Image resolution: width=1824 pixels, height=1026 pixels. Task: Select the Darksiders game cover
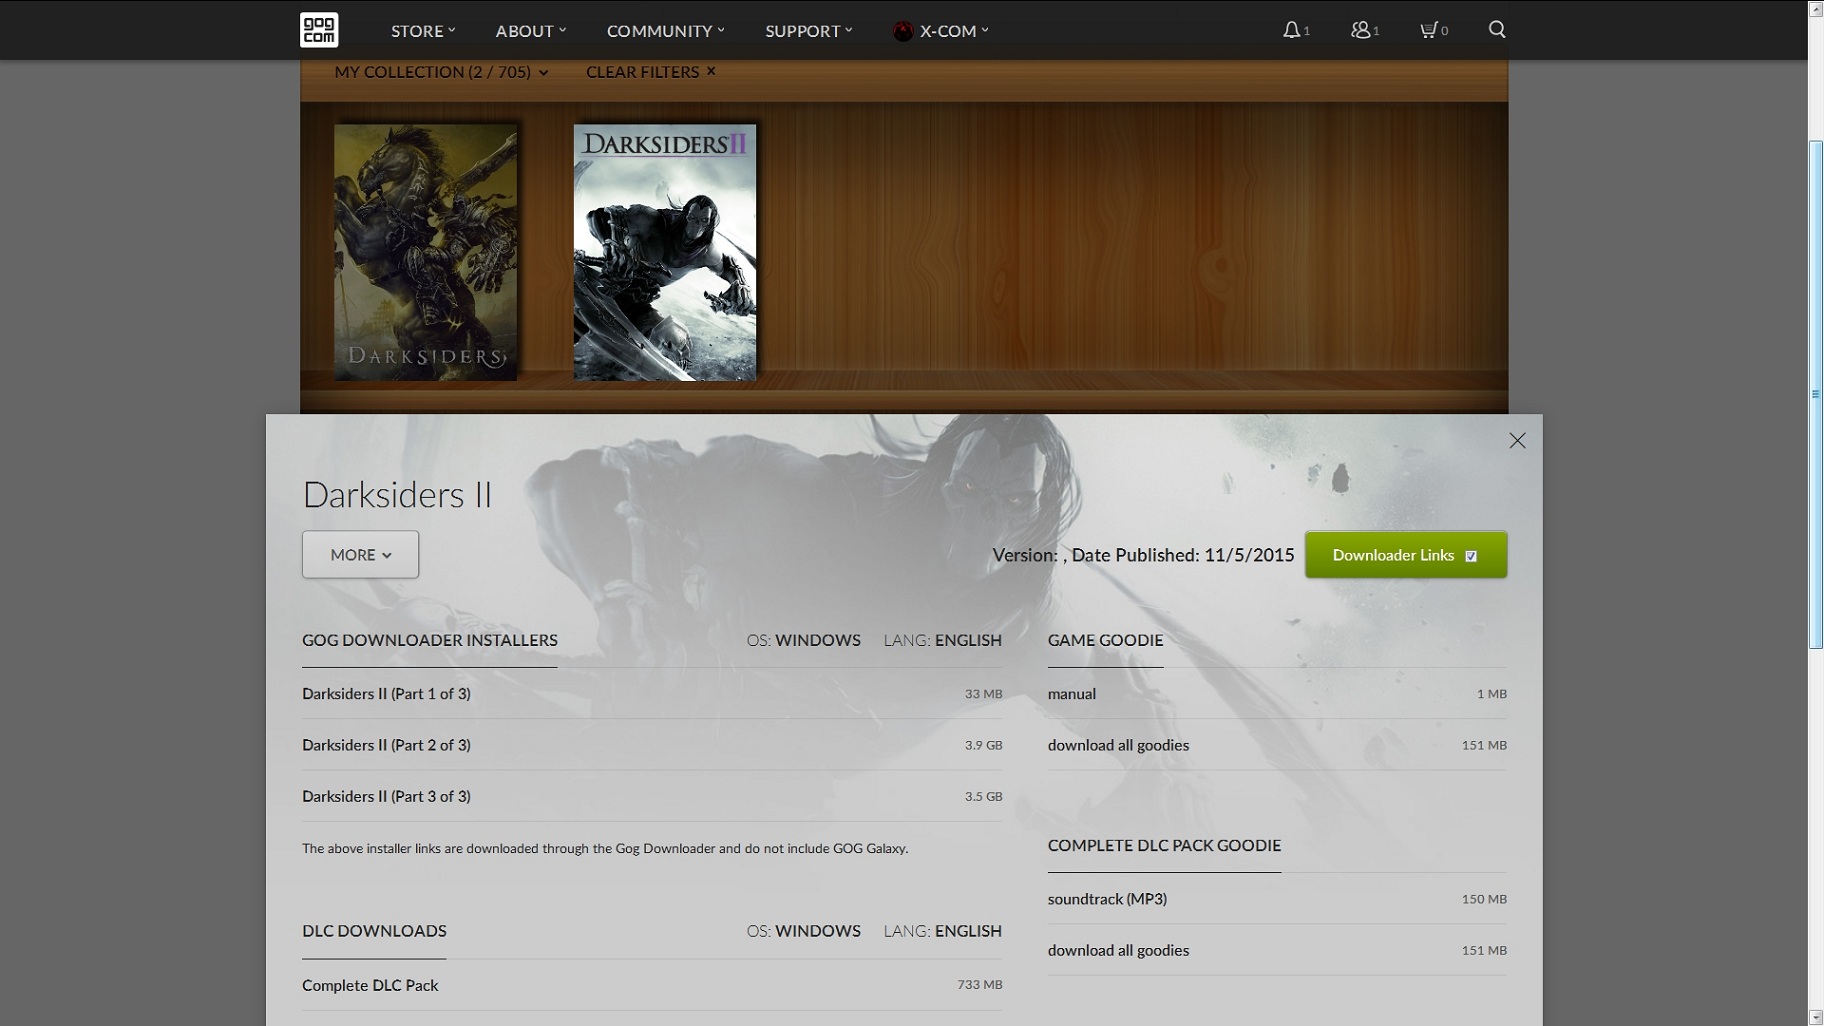(426, 252)
